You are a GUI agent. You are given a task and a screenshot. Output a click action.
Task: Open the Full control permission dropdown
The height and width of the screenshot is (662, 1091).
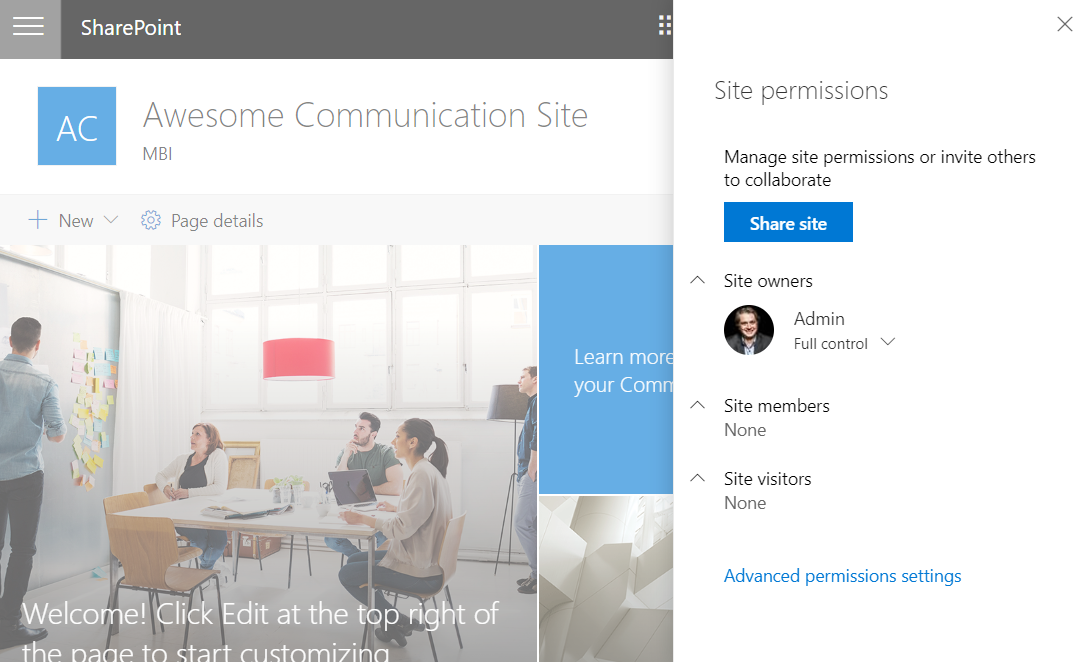887,343
